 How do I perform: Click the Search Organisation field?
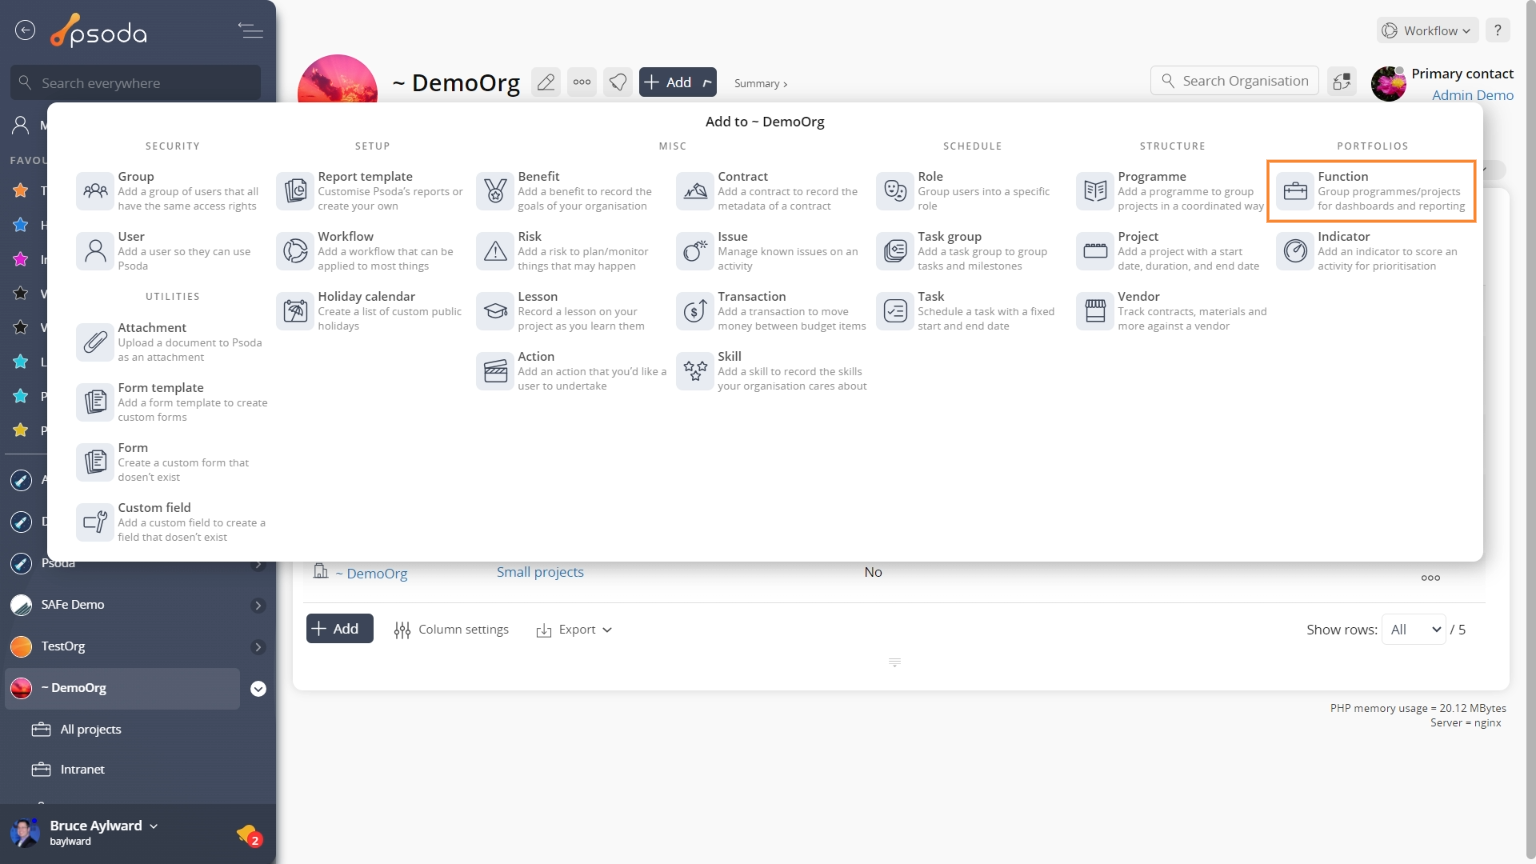click(x=1235, y=81)
